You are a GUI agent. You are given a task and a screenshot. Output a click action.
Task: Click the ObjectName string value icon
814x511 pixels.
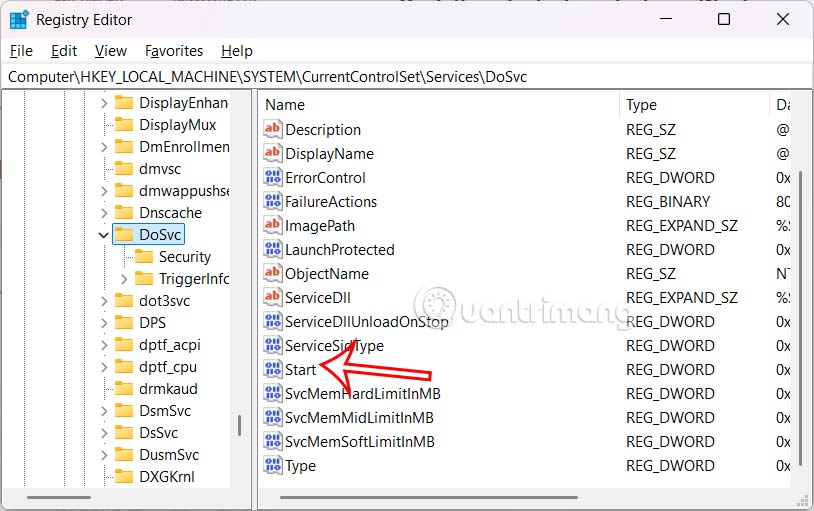273,274
